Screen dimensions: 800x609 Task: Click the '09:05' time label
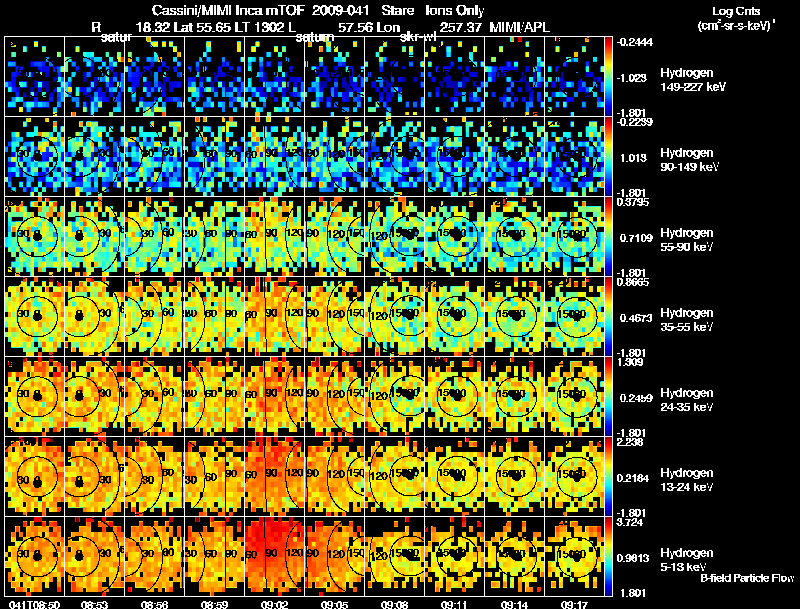(334, 604)
